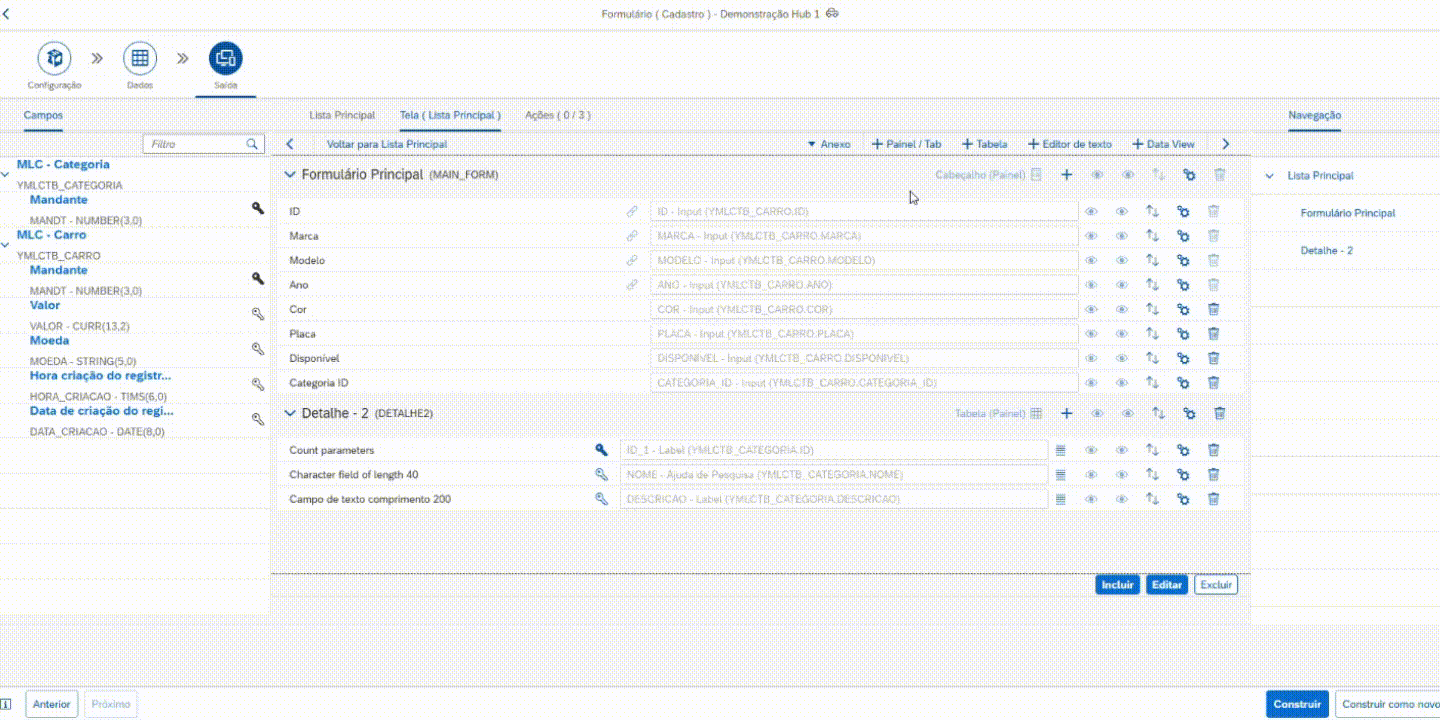
Task: Click the Dados step table icon
Action: tap(140, 58)
